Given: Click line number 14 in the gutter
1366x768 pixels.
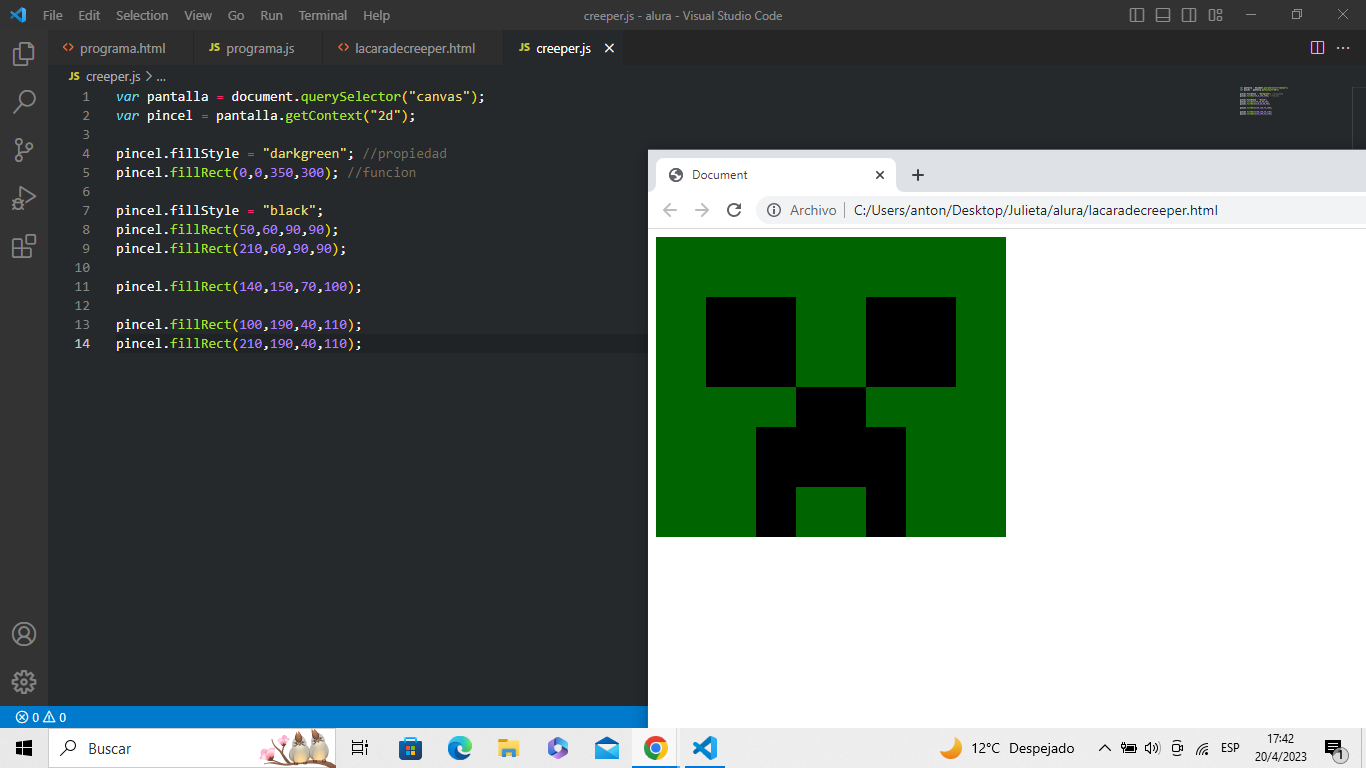Looking at the screenshot, I should pyautogui.click(x=82, y=343).
